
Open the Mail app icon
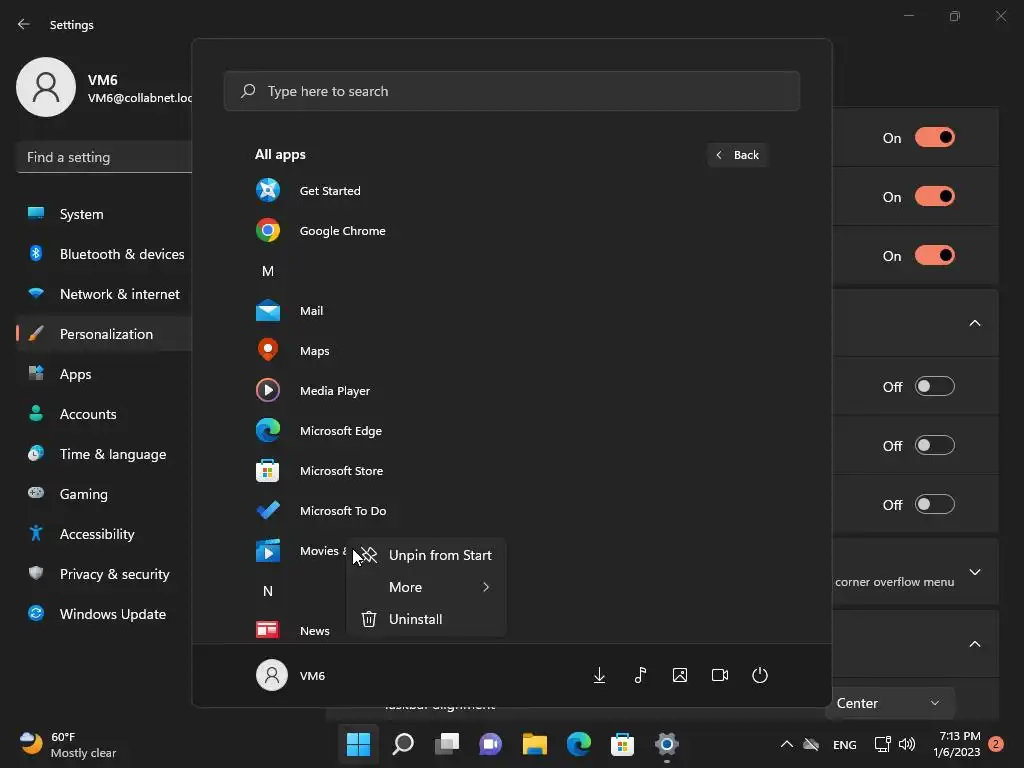[x=268, y=310]
